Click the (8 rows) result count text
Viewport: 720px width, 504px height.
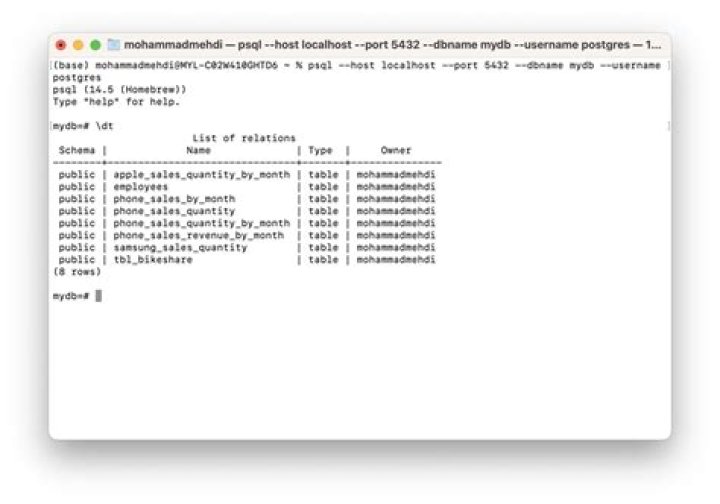(76, 271)
